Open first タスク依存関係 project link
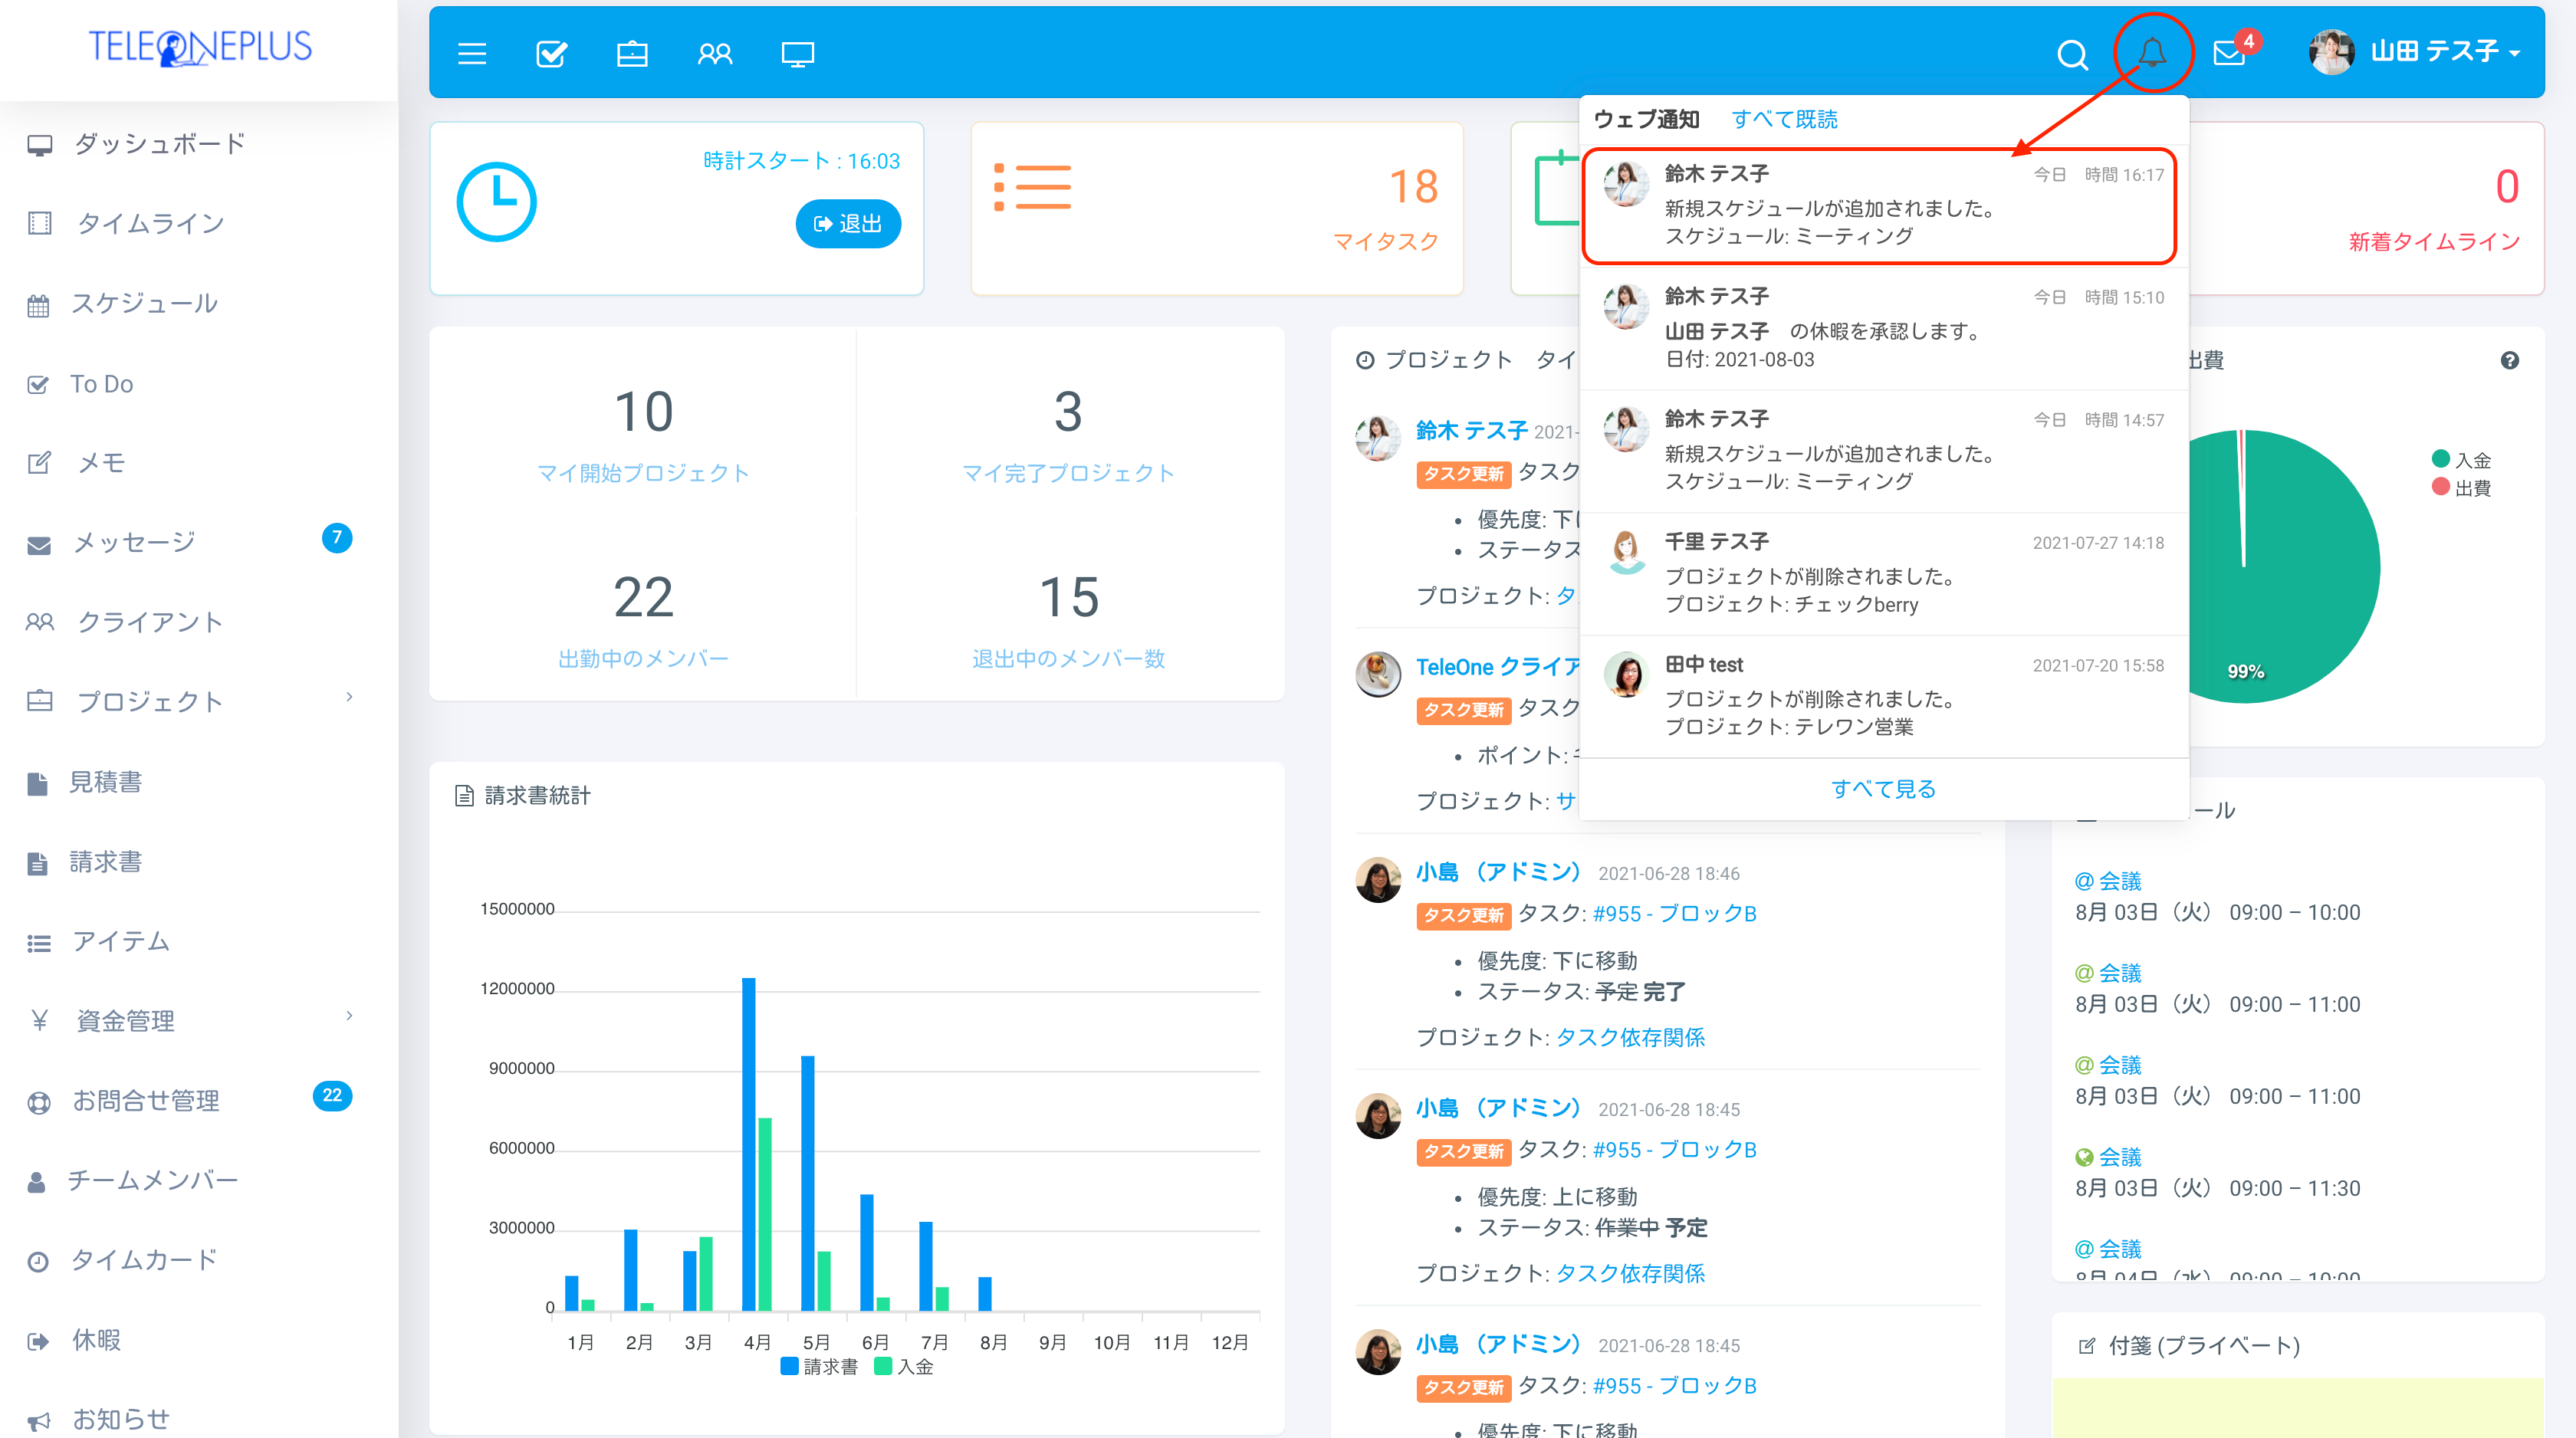The width and height of the screenshot is (2576, 1438). click(x=1630, y=1038)
